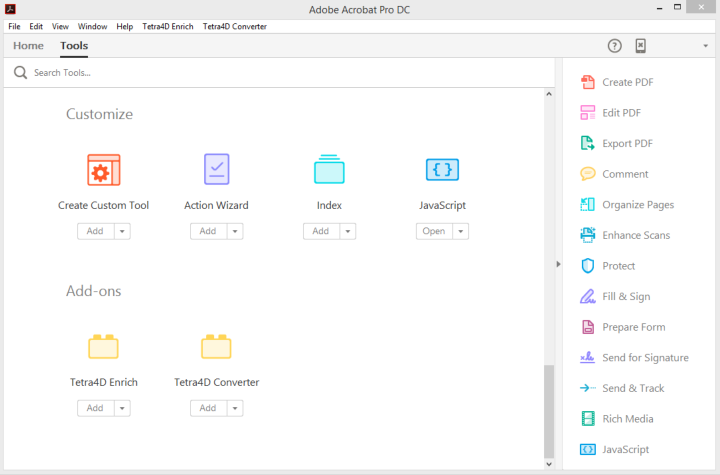Screen dimensions: 720x475
Task: Open Enhance Scans in the right pane
Action: [x=625, y=235]
